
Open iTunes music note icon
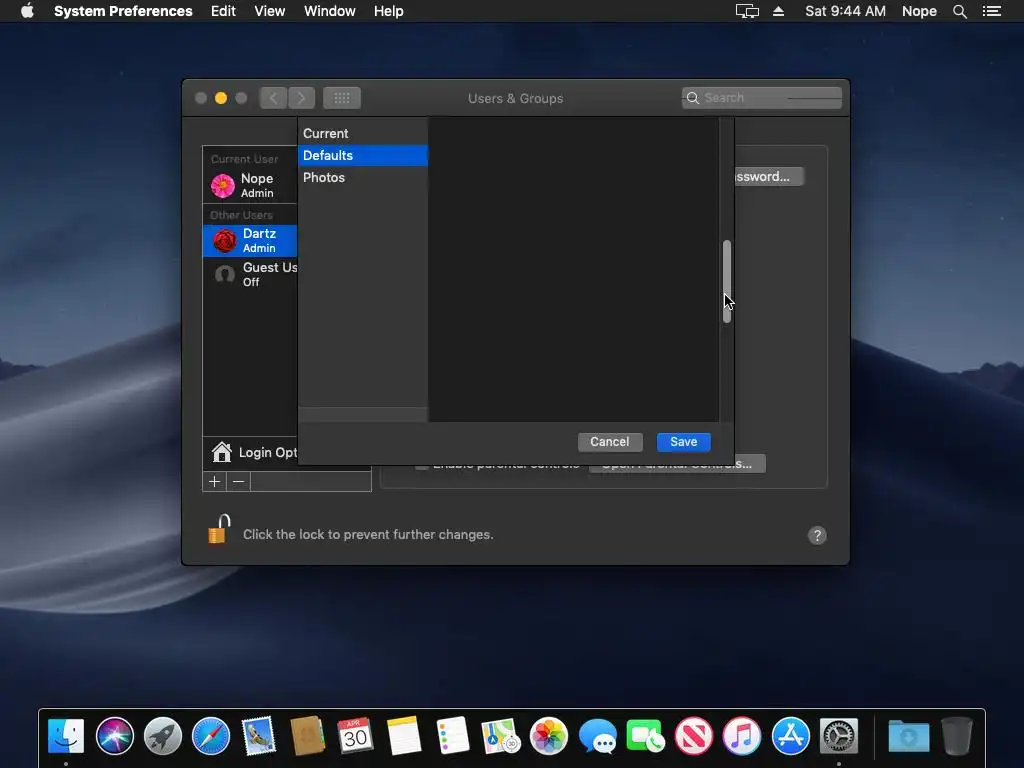742,736
